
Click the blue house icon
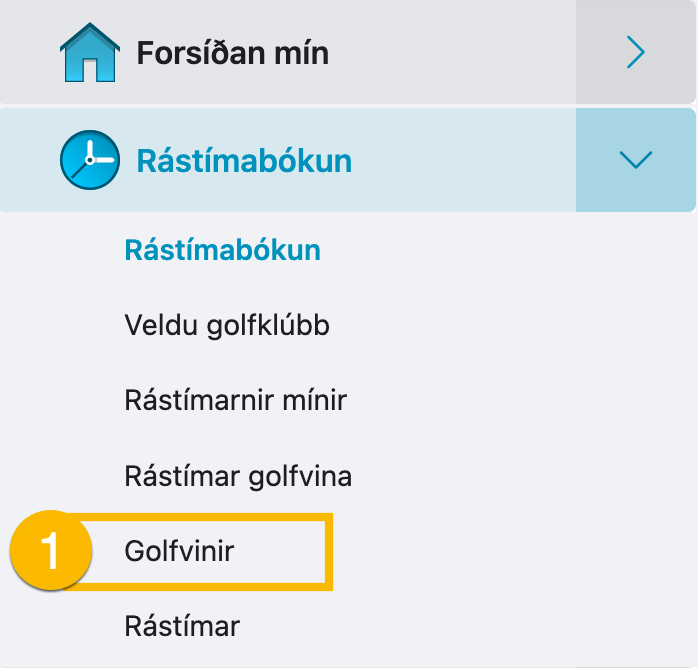pyautogui.click(x=88, y=53)
